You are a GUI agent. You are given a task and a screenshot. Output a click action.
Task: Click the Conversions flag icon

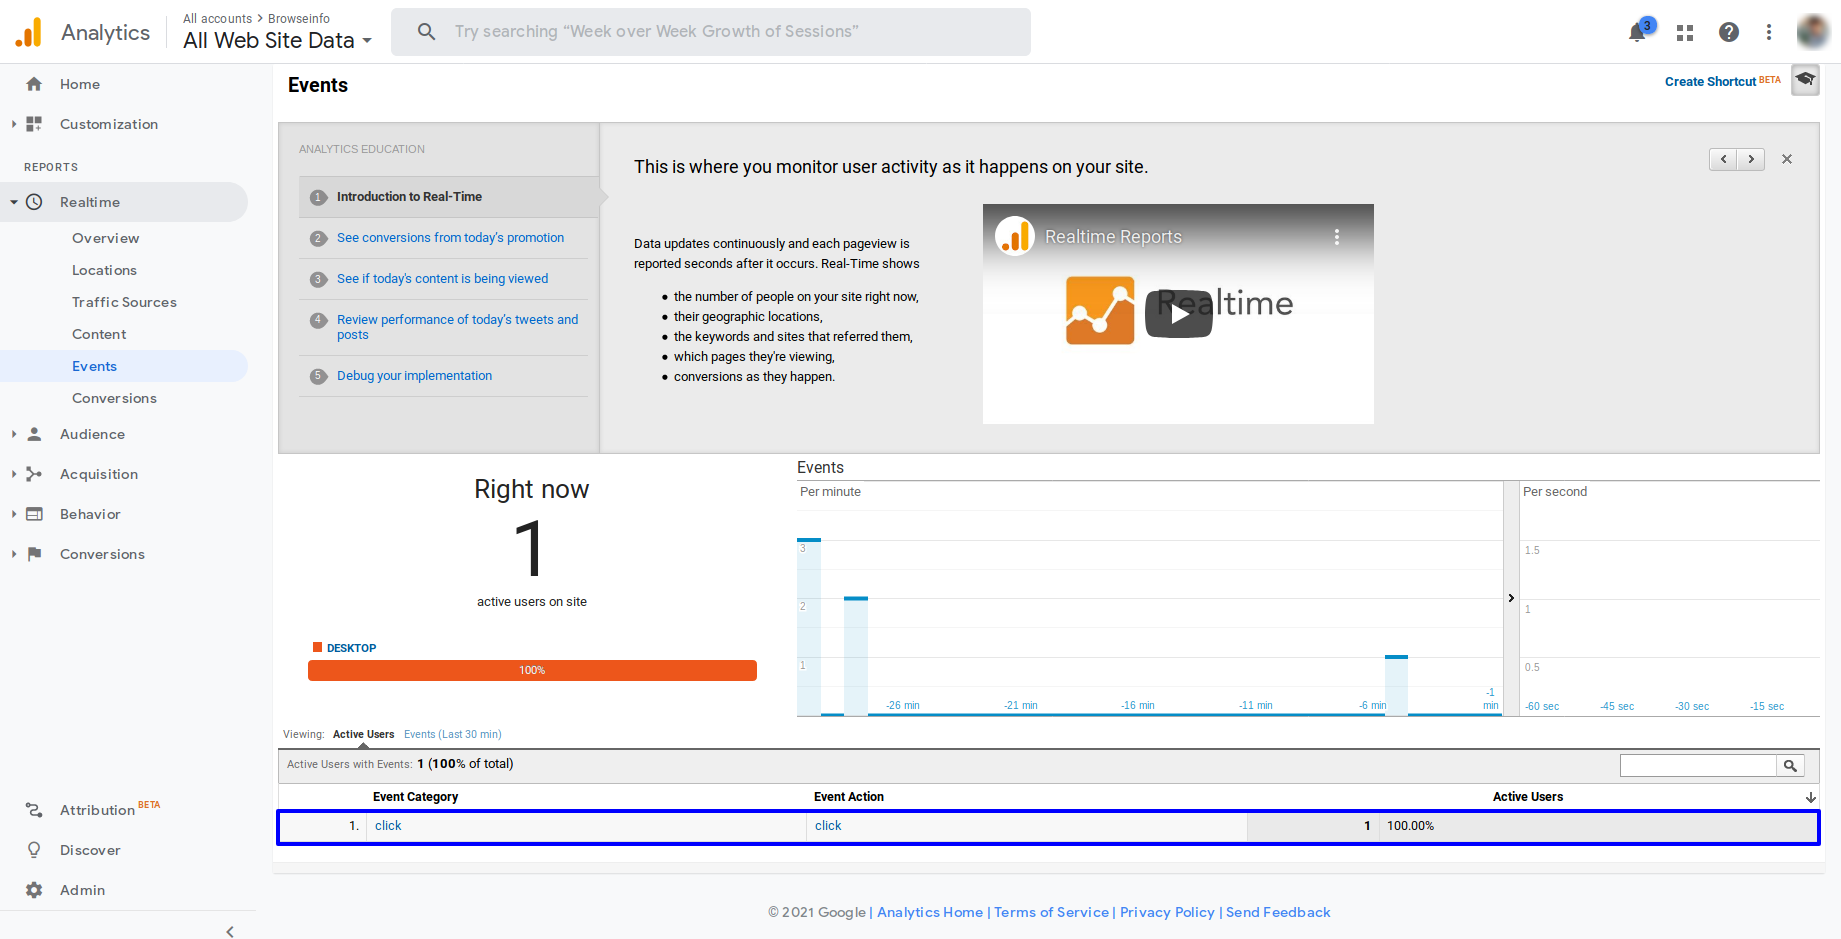[34, 554]
